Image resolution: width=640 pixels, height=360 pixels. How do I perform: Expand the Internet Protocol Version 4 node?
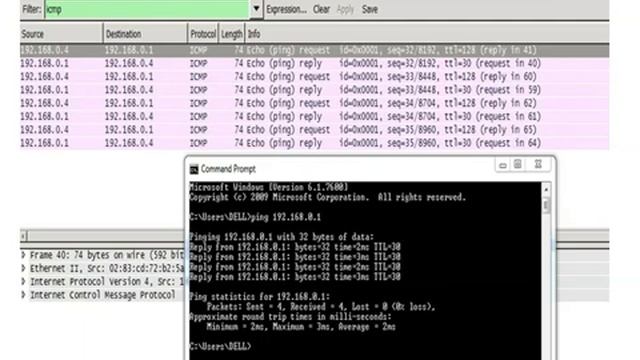(x=23, y=282)
